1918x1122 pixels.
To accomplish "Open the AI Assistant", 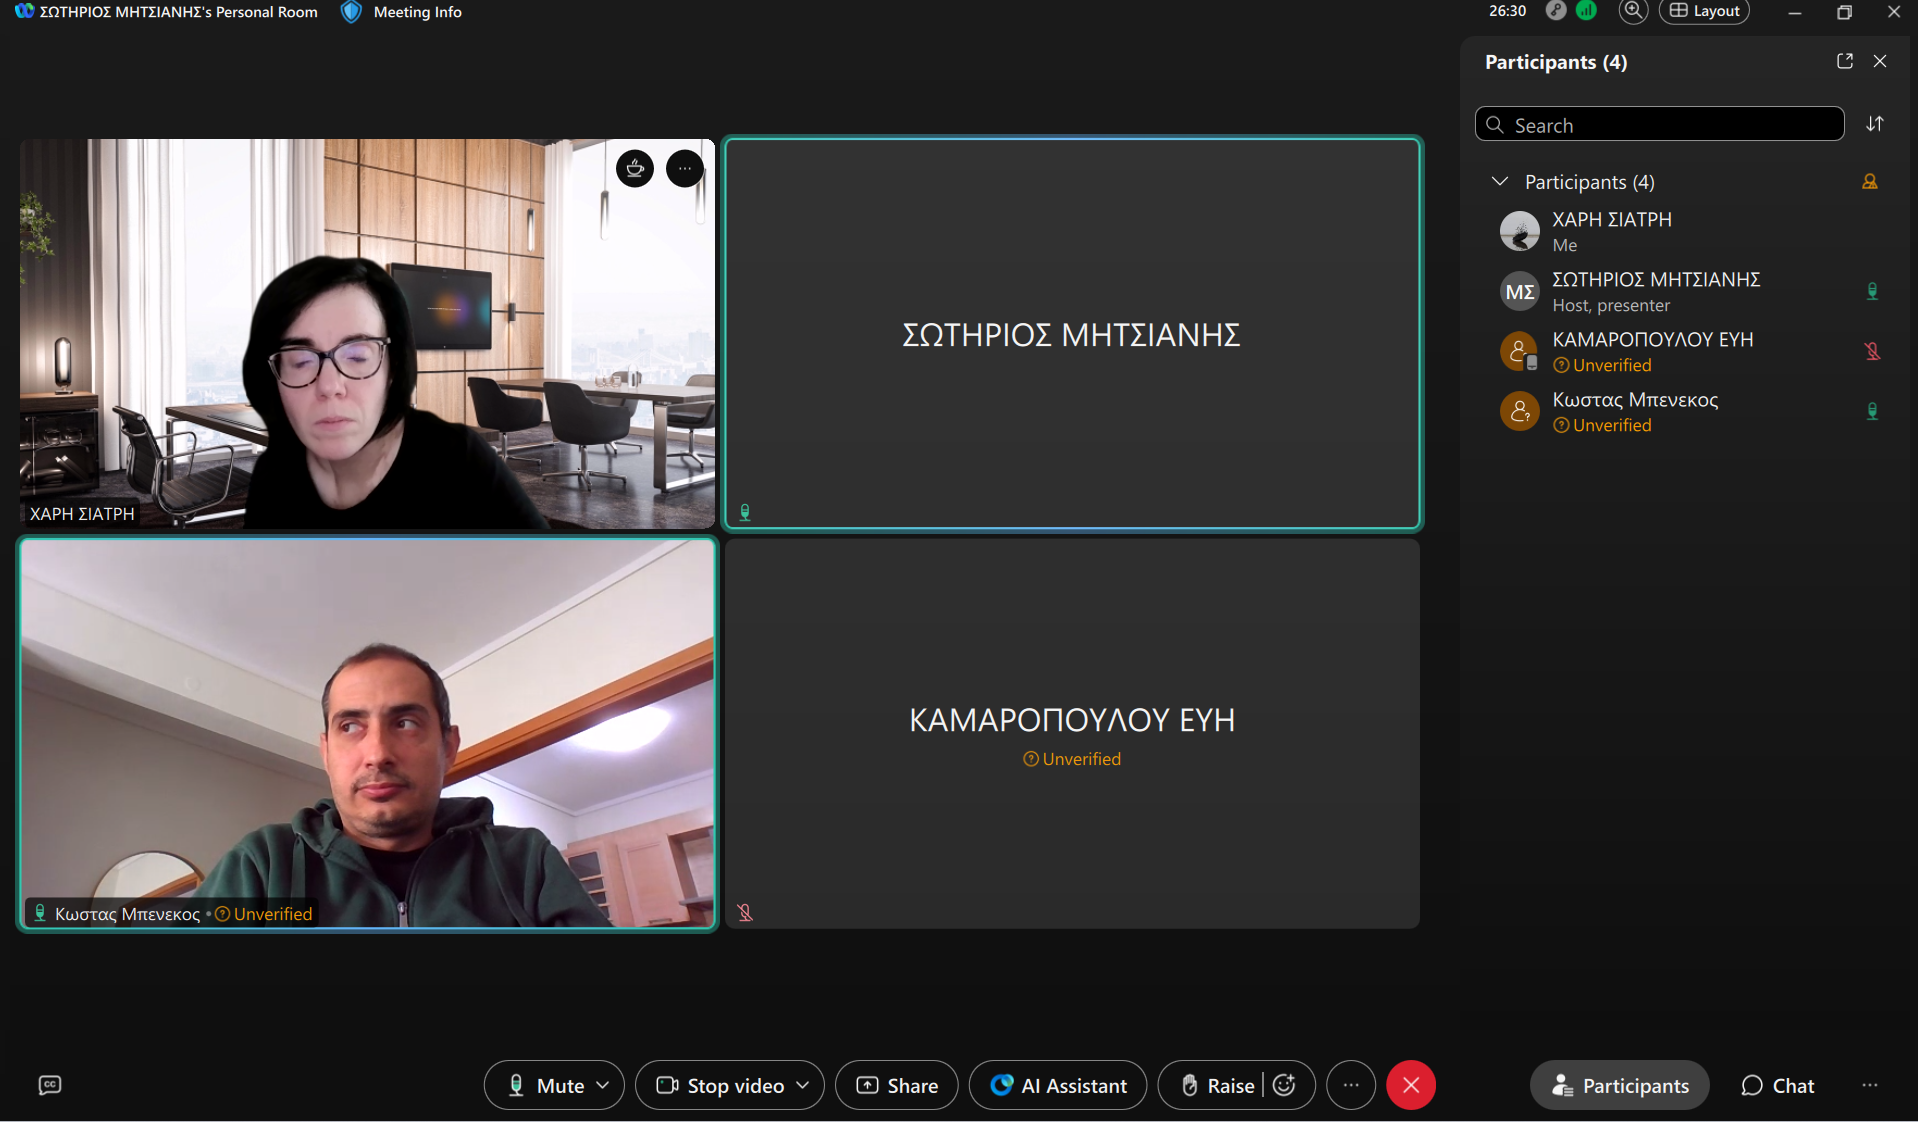I will pyautogui.click(x=1057, y=1085).
